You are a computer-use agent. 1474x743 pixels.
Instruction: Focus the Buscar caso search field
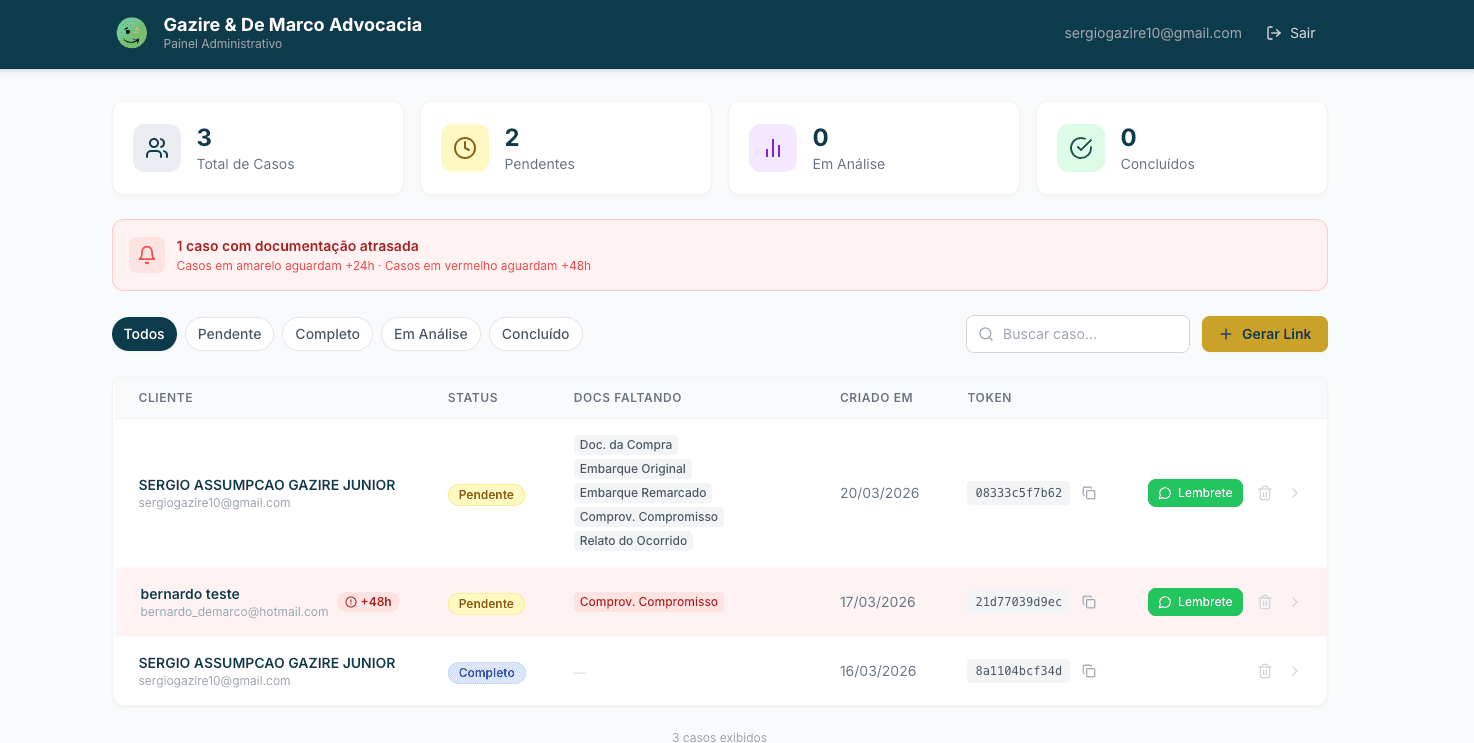click(x=1078, y=334)
